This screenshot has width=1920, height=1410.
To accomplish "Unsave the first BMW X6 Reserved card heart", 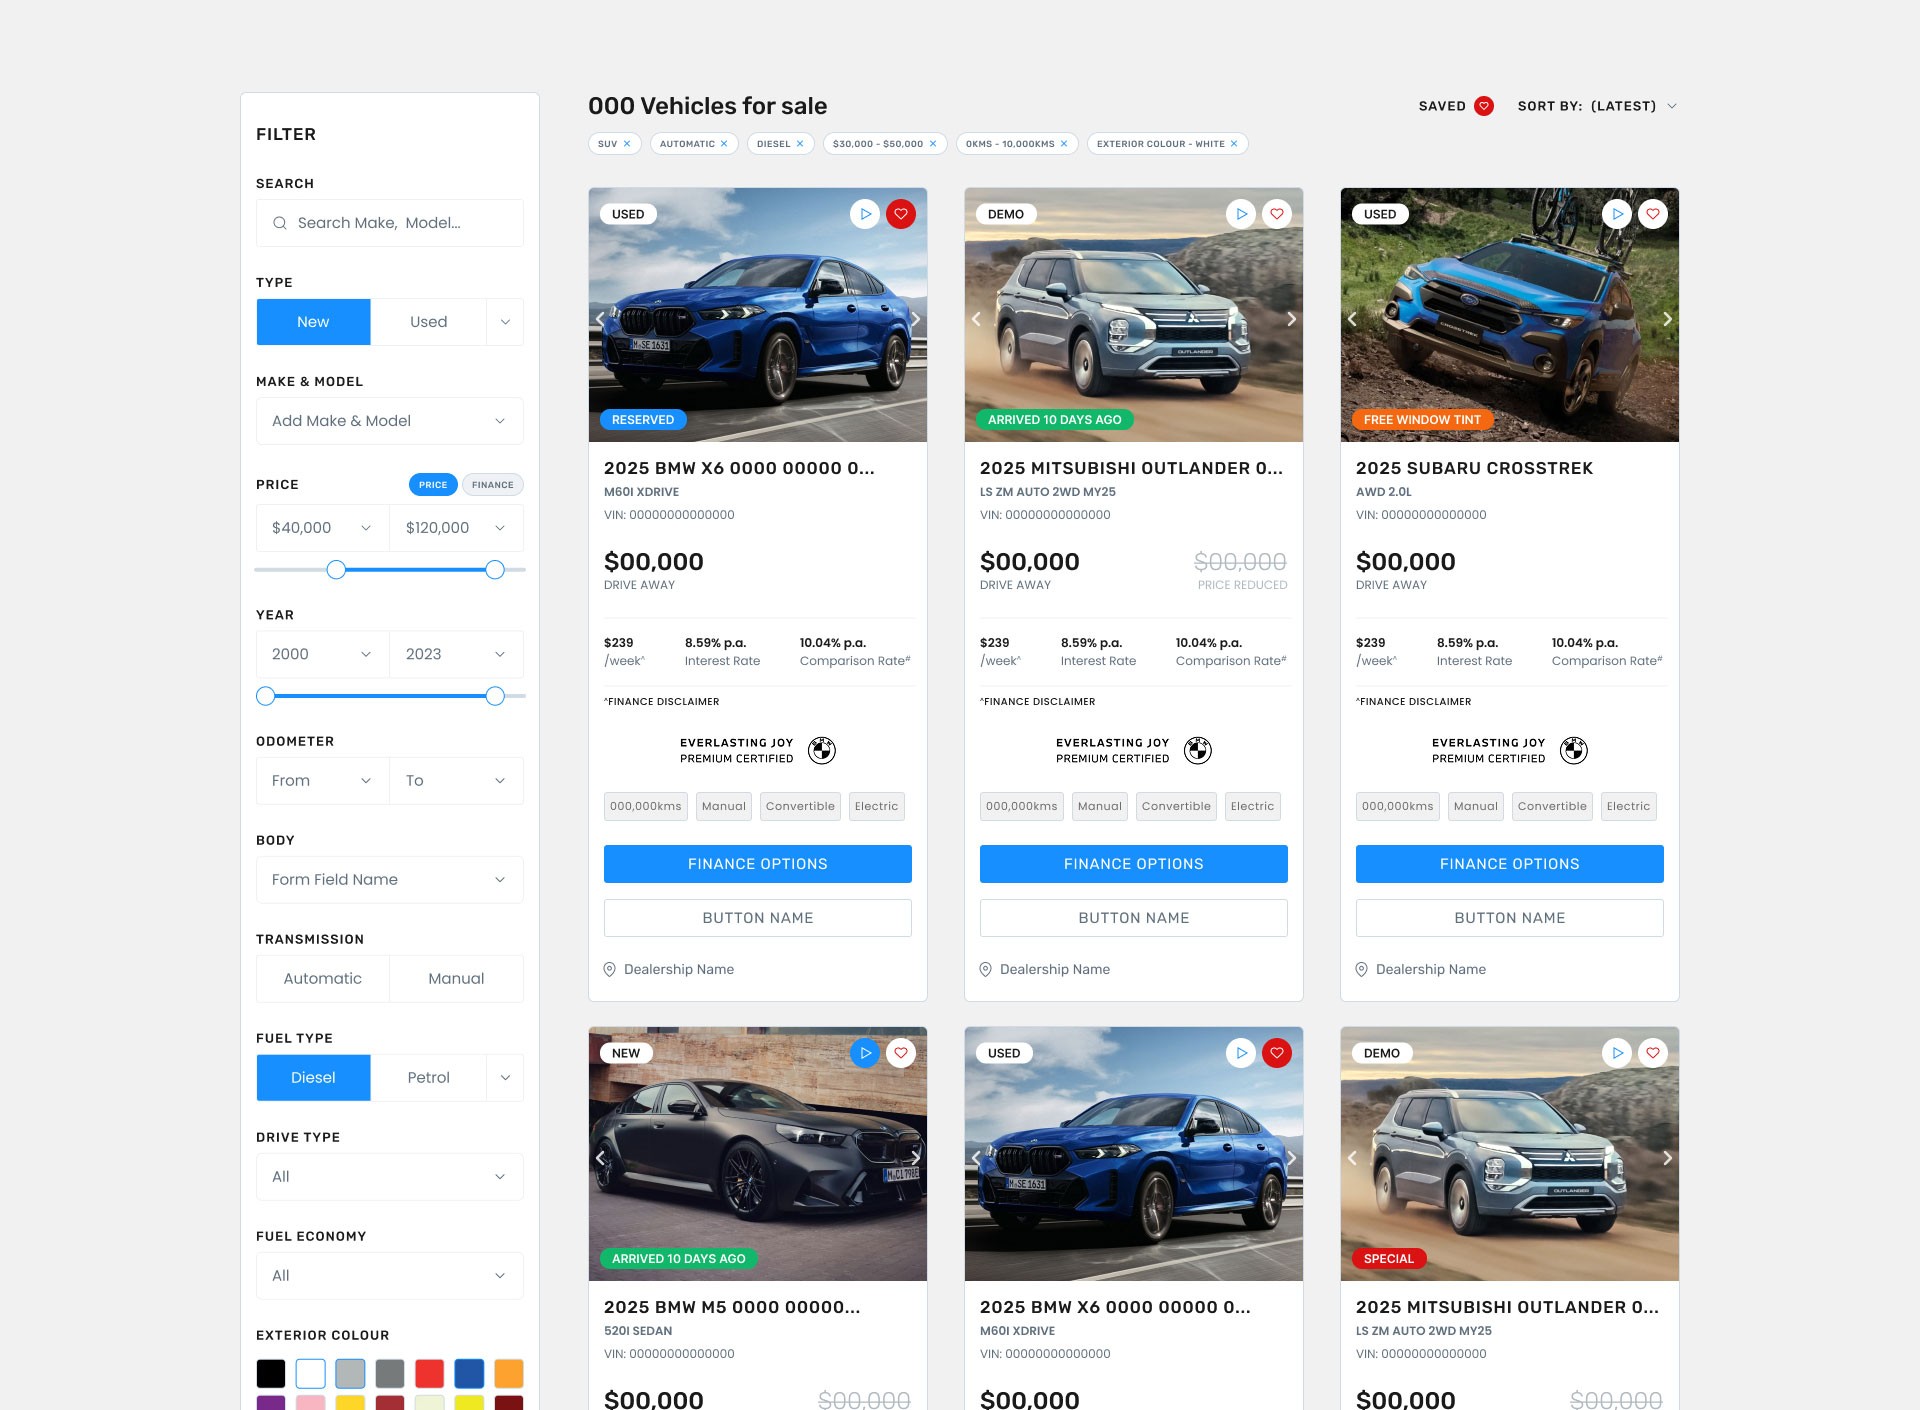I will pos(901,214).
